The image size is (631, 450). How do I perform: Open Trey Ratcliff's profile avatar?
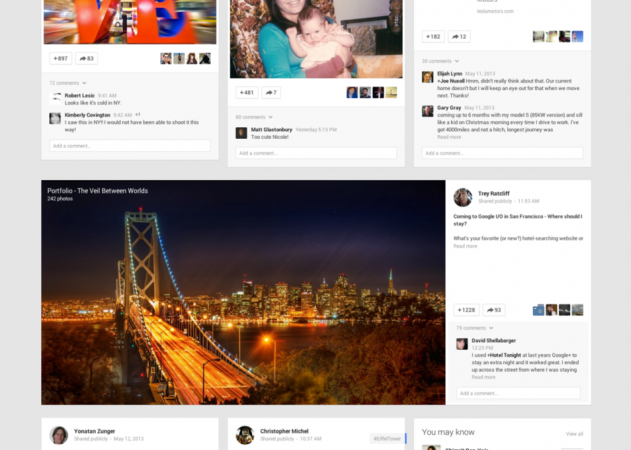tap(463, 197)
